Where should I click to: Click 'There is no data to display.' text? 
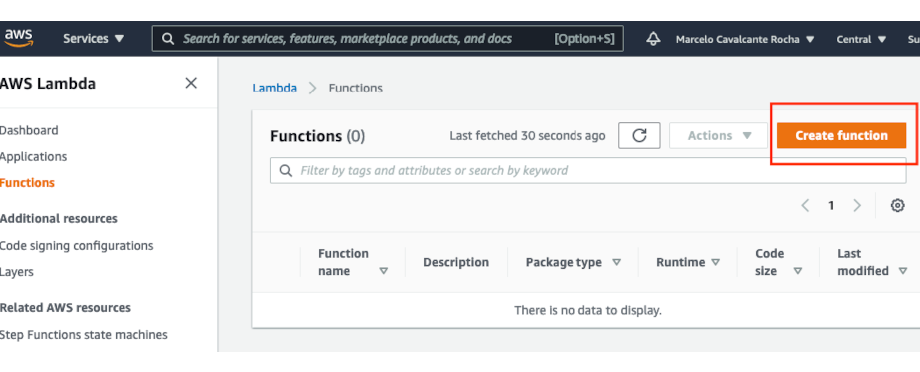point(588,310)
